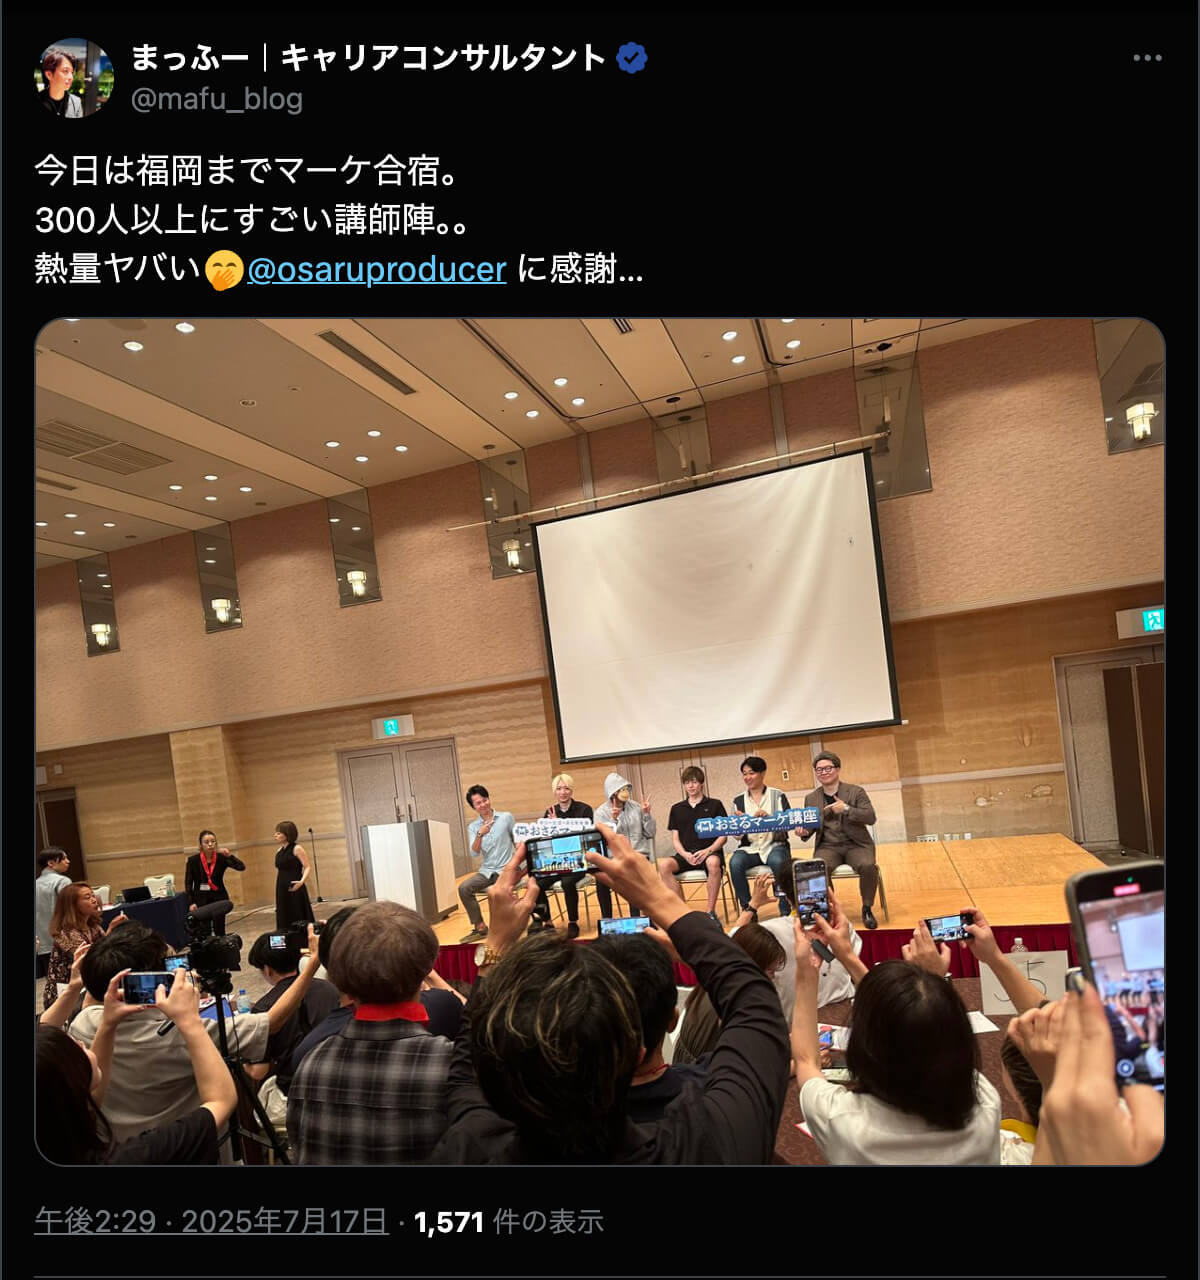This screenshot has height=1280, width=1200.
Task: Click the hand-over-mouth emoji in the tweet
Action: 224,270
